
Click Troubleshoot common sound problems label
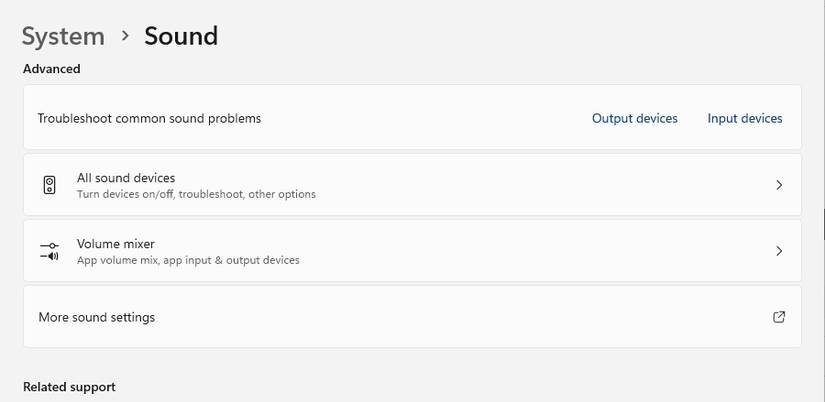click(149, 118)
